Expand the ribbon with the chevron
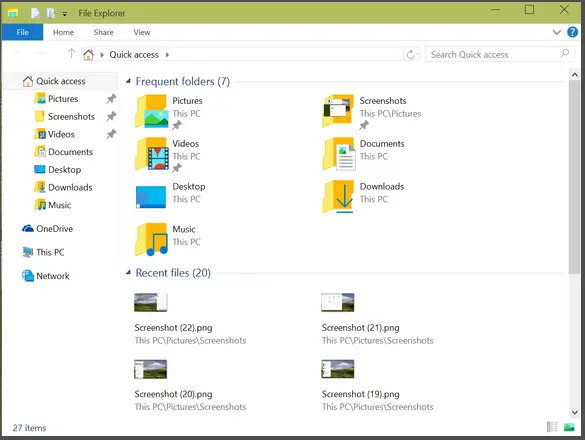585x440 pixels. [557, 32]
